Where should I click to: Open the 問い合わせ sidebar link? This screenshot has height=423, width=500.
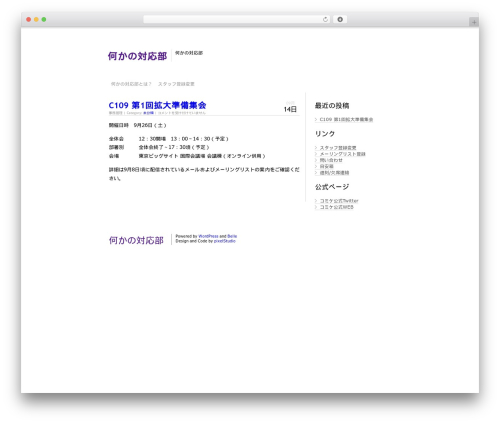tap(331, 160)
